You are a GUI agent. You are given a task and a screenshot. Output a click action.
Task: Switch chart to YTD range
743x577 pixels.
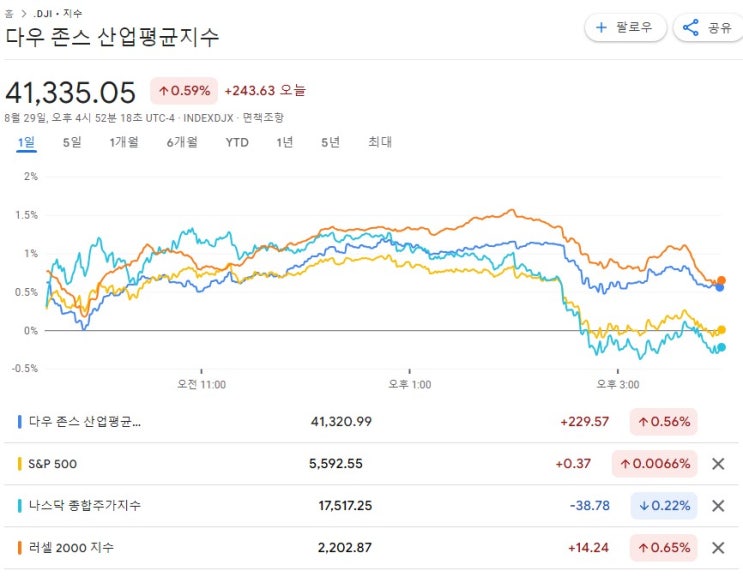237,142
